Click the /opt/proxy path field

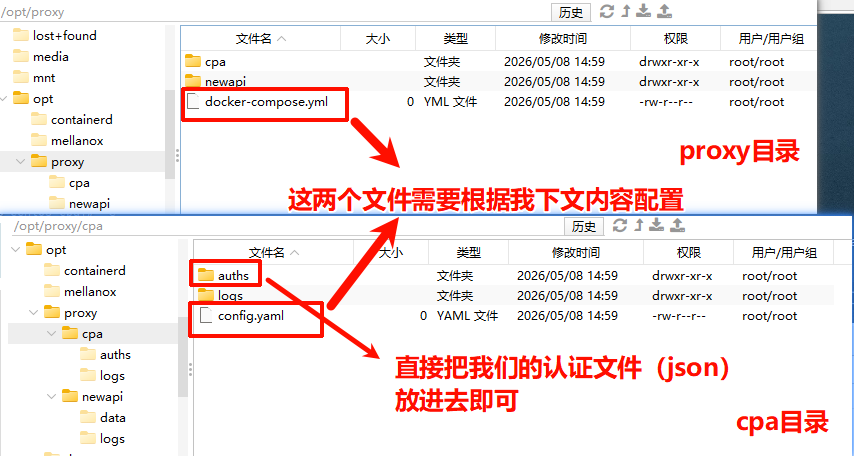coord(275,11)
